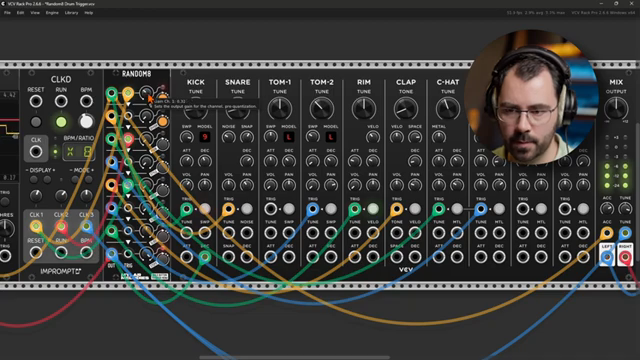Click the RIM TUNE knob
Viewport: 640px width, 360px height.
[364, 109]
